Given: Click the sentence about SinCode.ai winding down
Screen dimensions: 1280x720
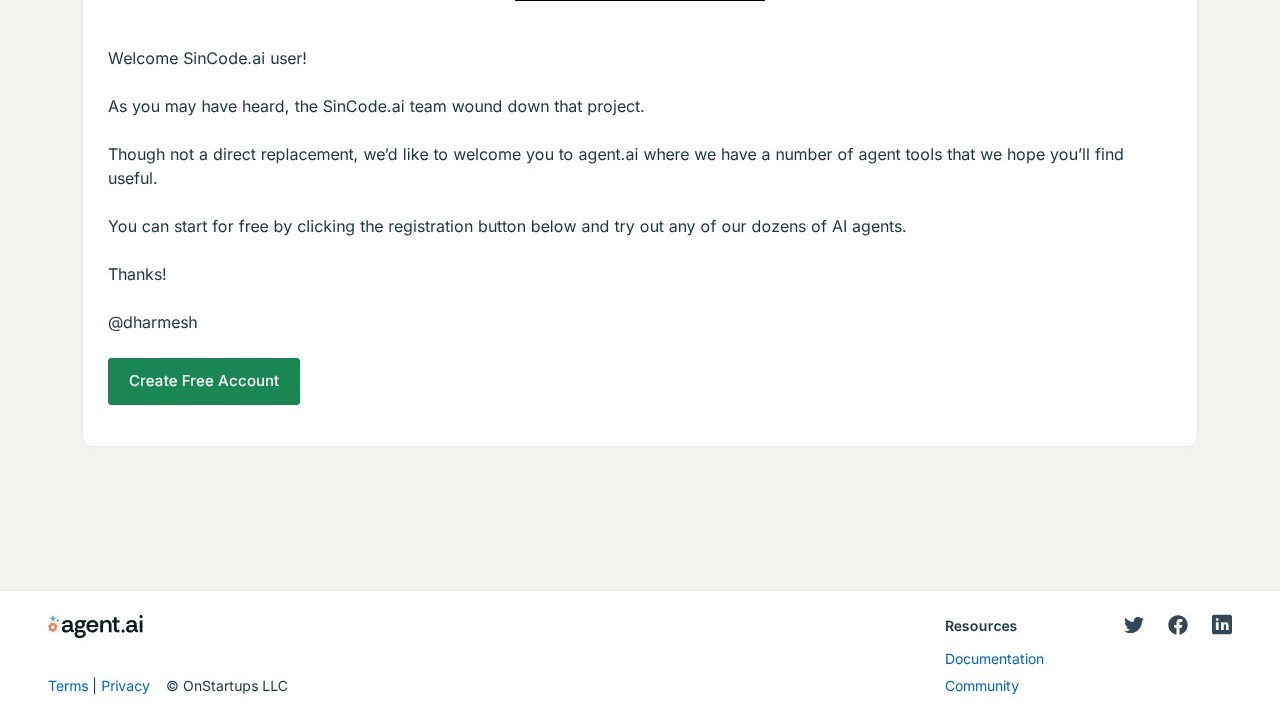Looking at the screenshot, I should click(x=376, y=106).
